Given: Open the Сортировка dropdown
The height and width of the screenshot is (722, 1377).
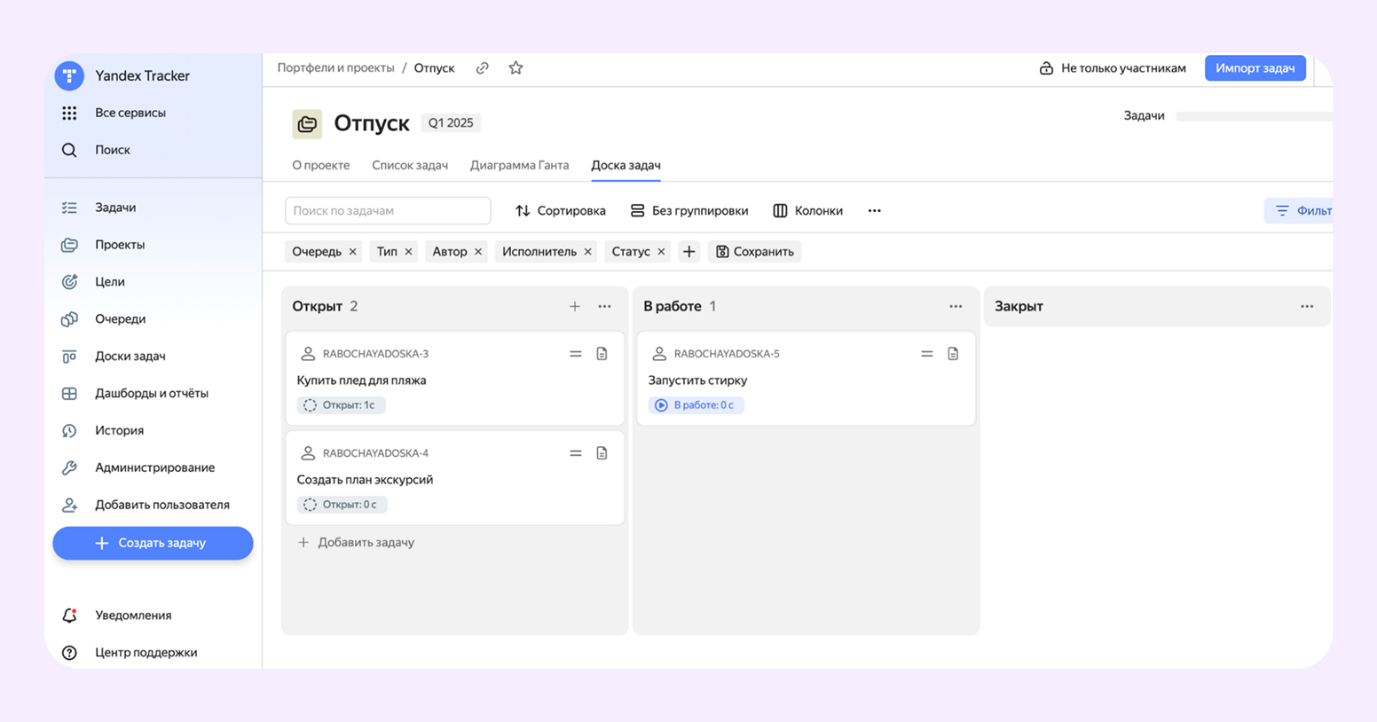Looking at the screenshot, I should click(560, 211).
